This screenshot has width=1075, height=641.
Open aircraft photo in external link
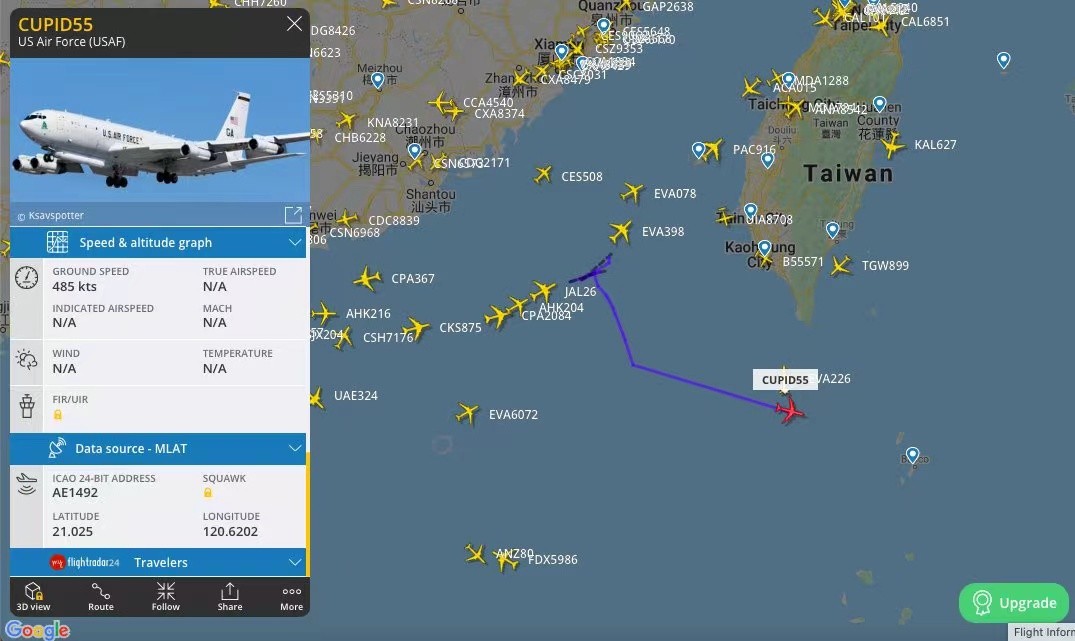[x=293, y=215]
